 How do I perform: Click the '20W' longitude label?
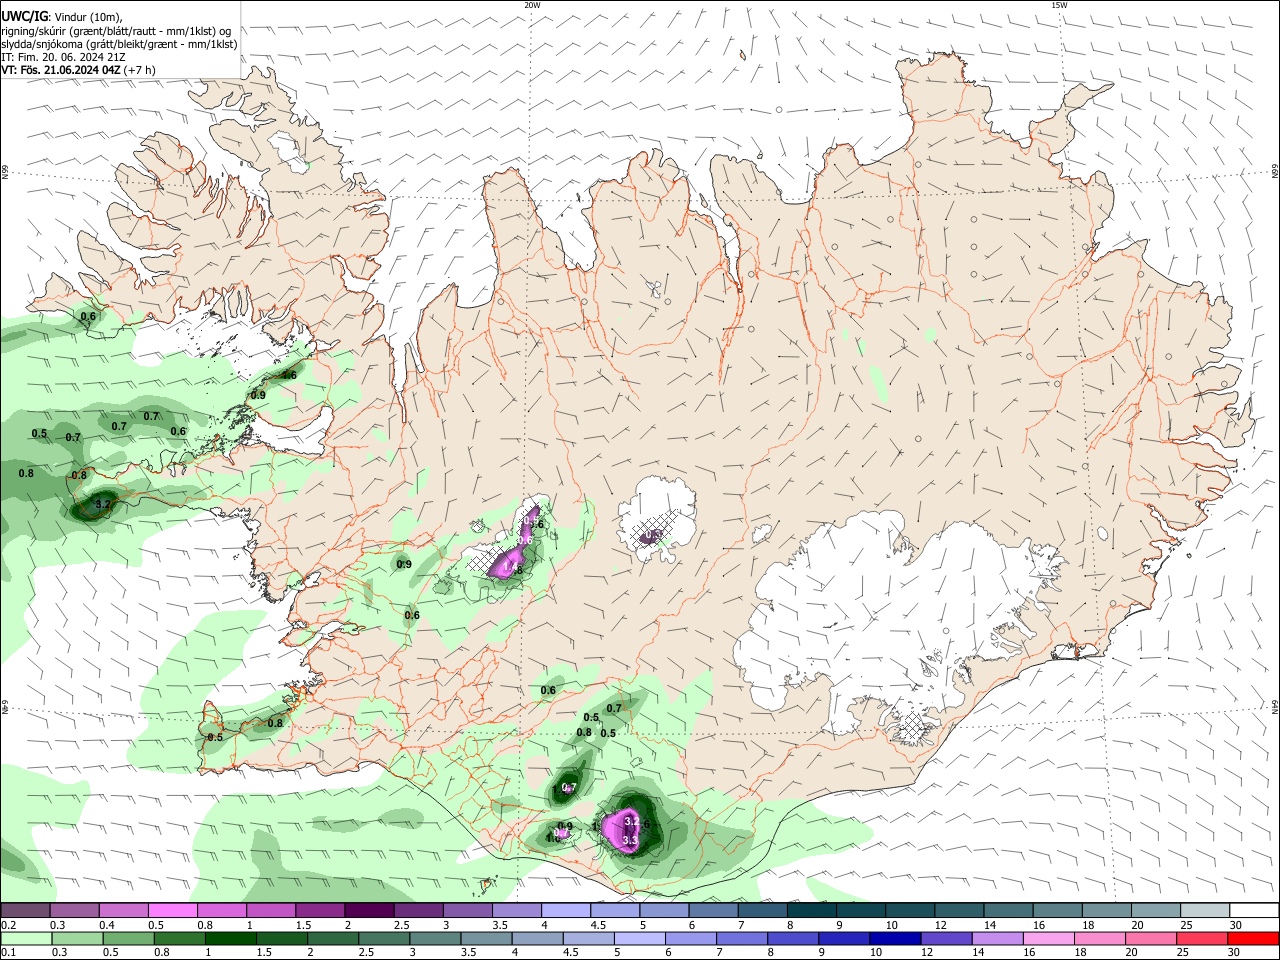(x=532, y=5)
